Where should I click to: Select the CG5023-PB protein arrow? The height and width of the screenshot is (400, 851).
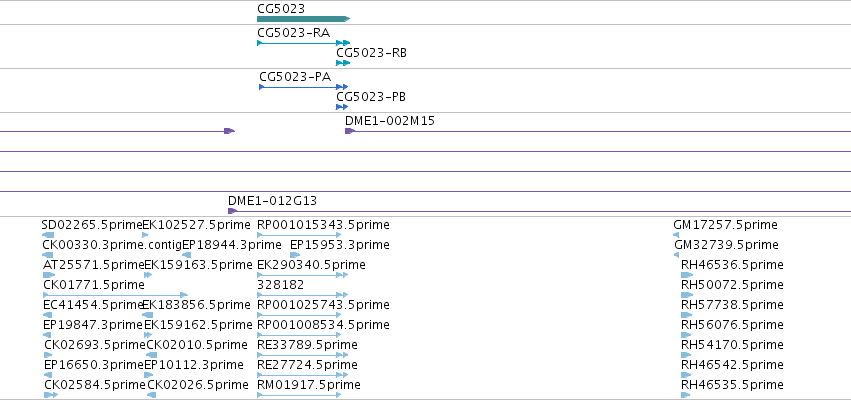pos(342,107)
